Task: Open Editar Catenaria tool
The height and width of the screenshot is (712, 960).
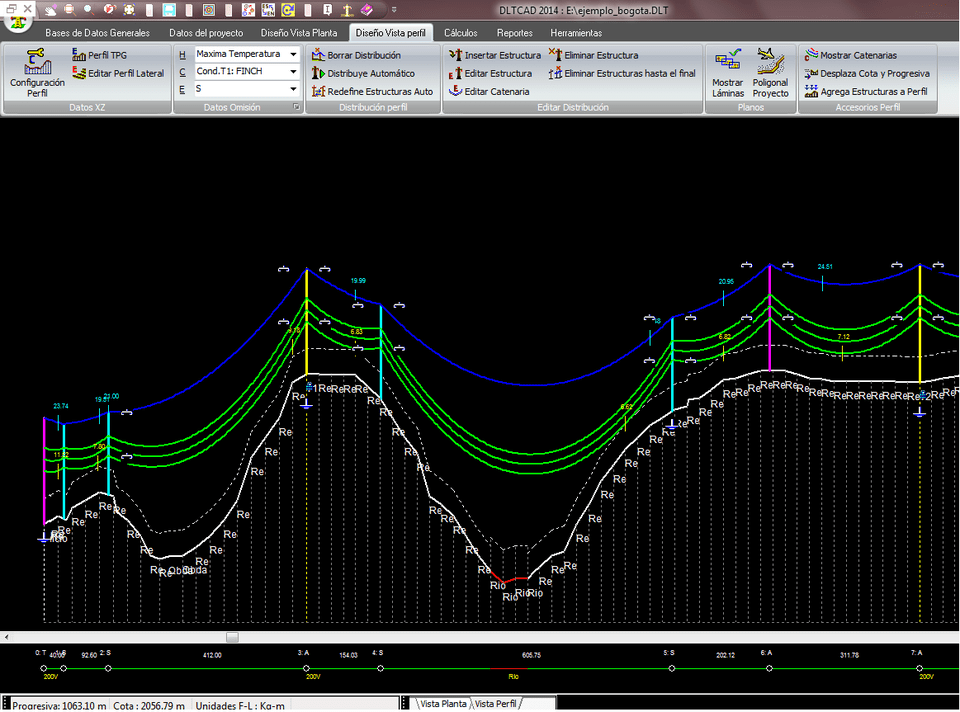Action: (x=456, y=92)
